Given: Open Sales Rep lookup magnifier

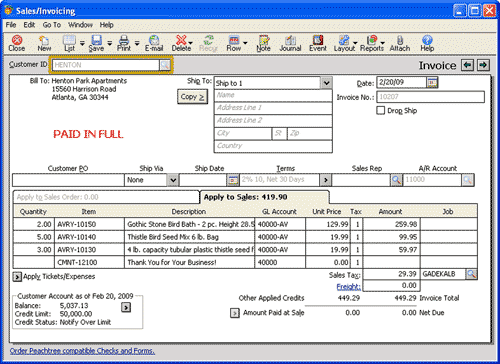Looking at the screenshot, I should (x=396, y=180).
